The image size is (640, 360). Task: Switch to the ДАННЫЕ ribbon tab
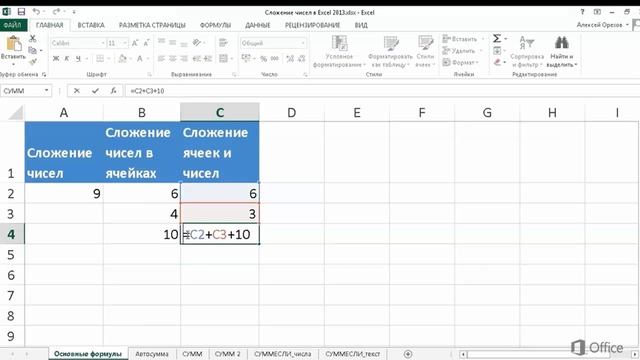[x=258, y=25]
